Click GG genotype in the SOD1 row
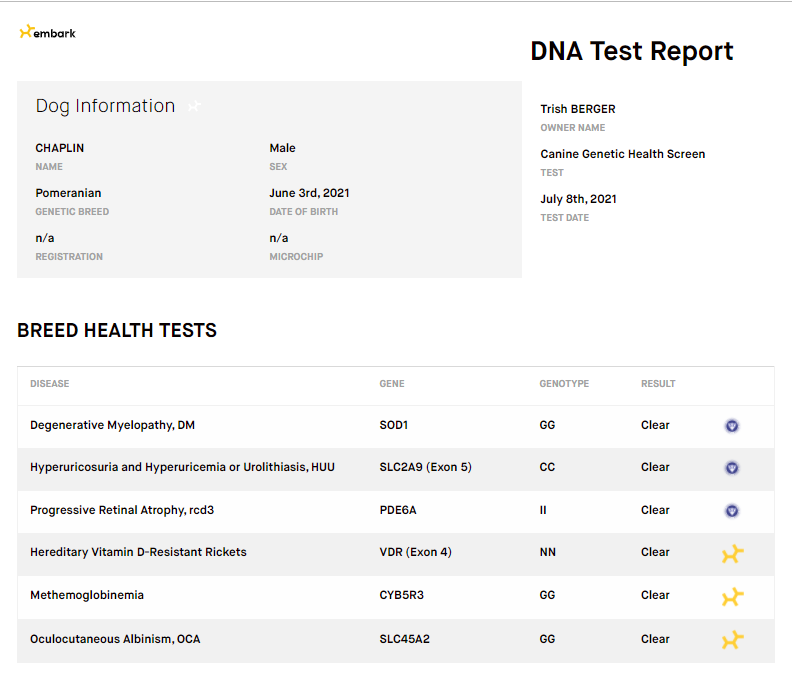The image size is (792, 680). click(x=547, y=425)
